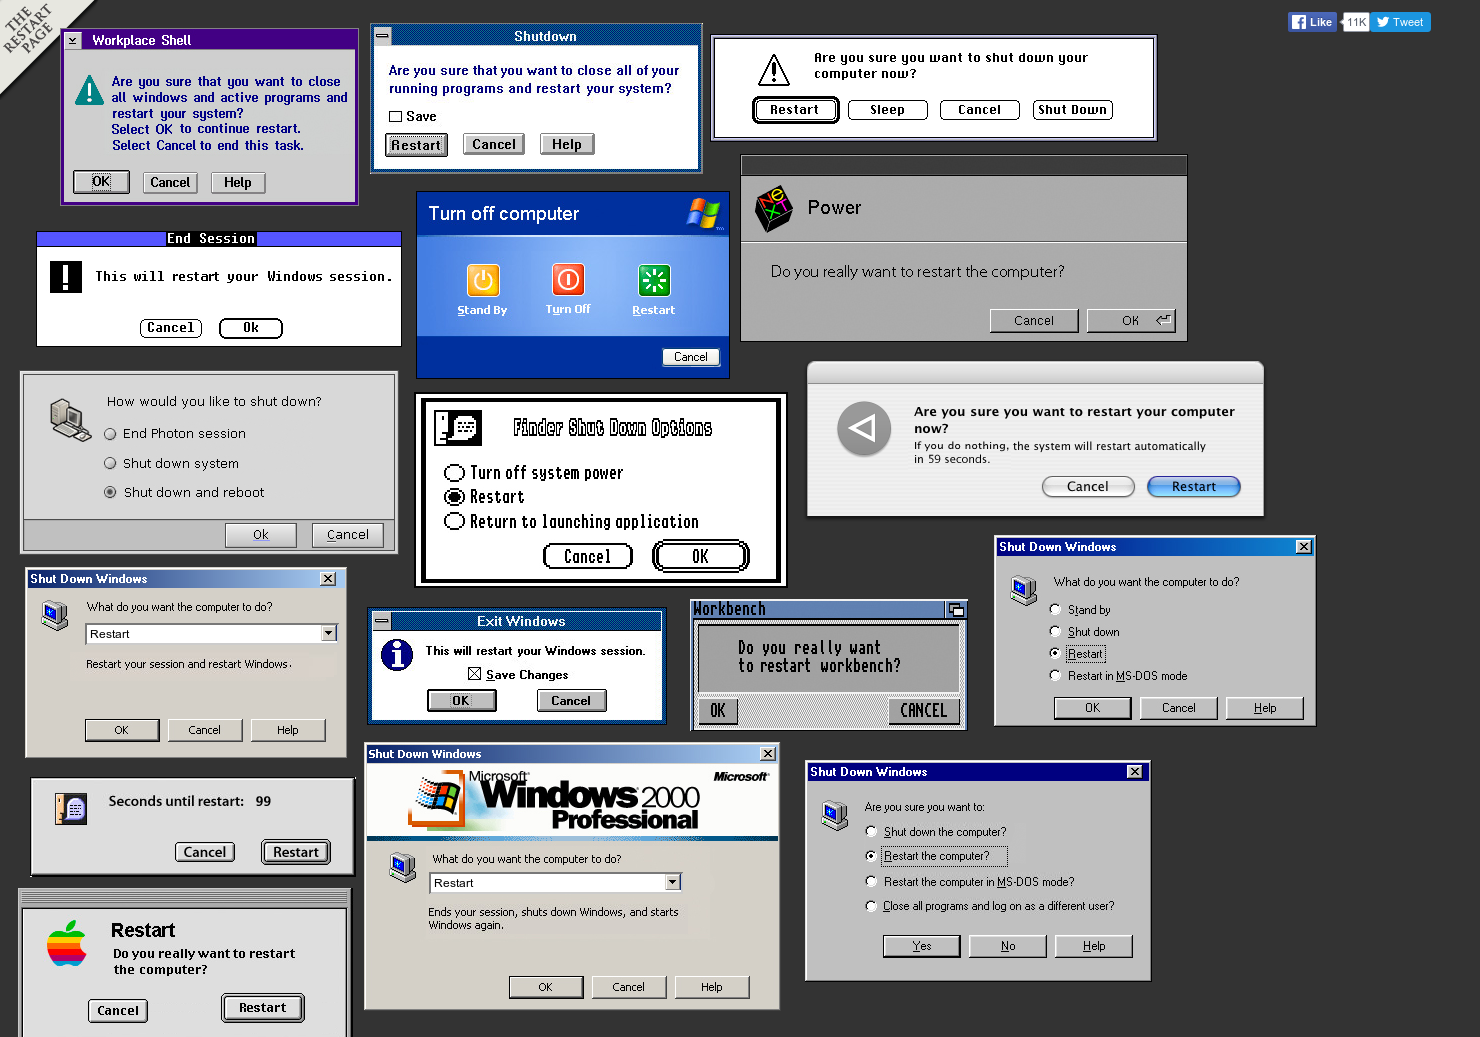Screen dimensions: 1480x1037
Task: Click the monitor icon in the Windows 2000 dialog
Action: click(x=403, y=867)
